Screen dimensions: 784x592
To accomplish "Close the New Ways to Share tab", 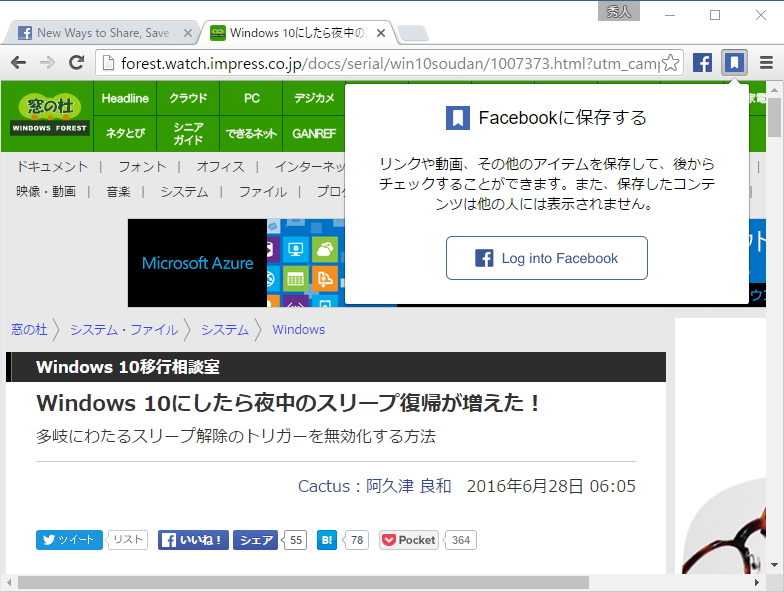I will pyautogui.click(x=188, y=33).
